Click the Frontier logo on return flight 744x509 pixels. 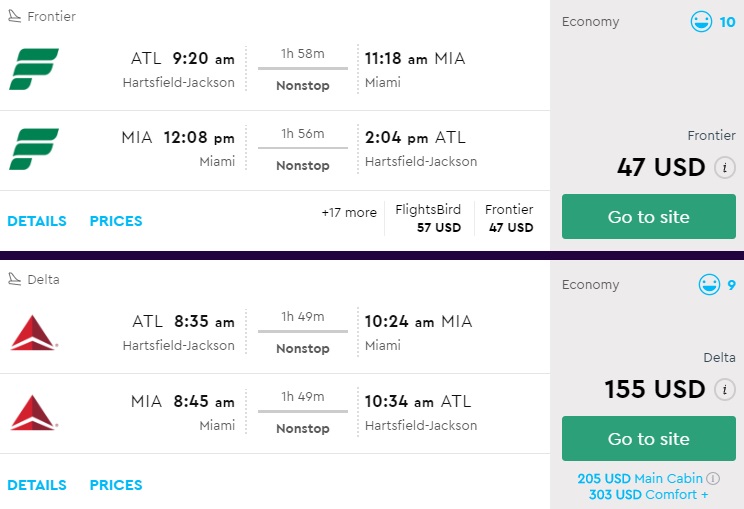coord(34,149)
